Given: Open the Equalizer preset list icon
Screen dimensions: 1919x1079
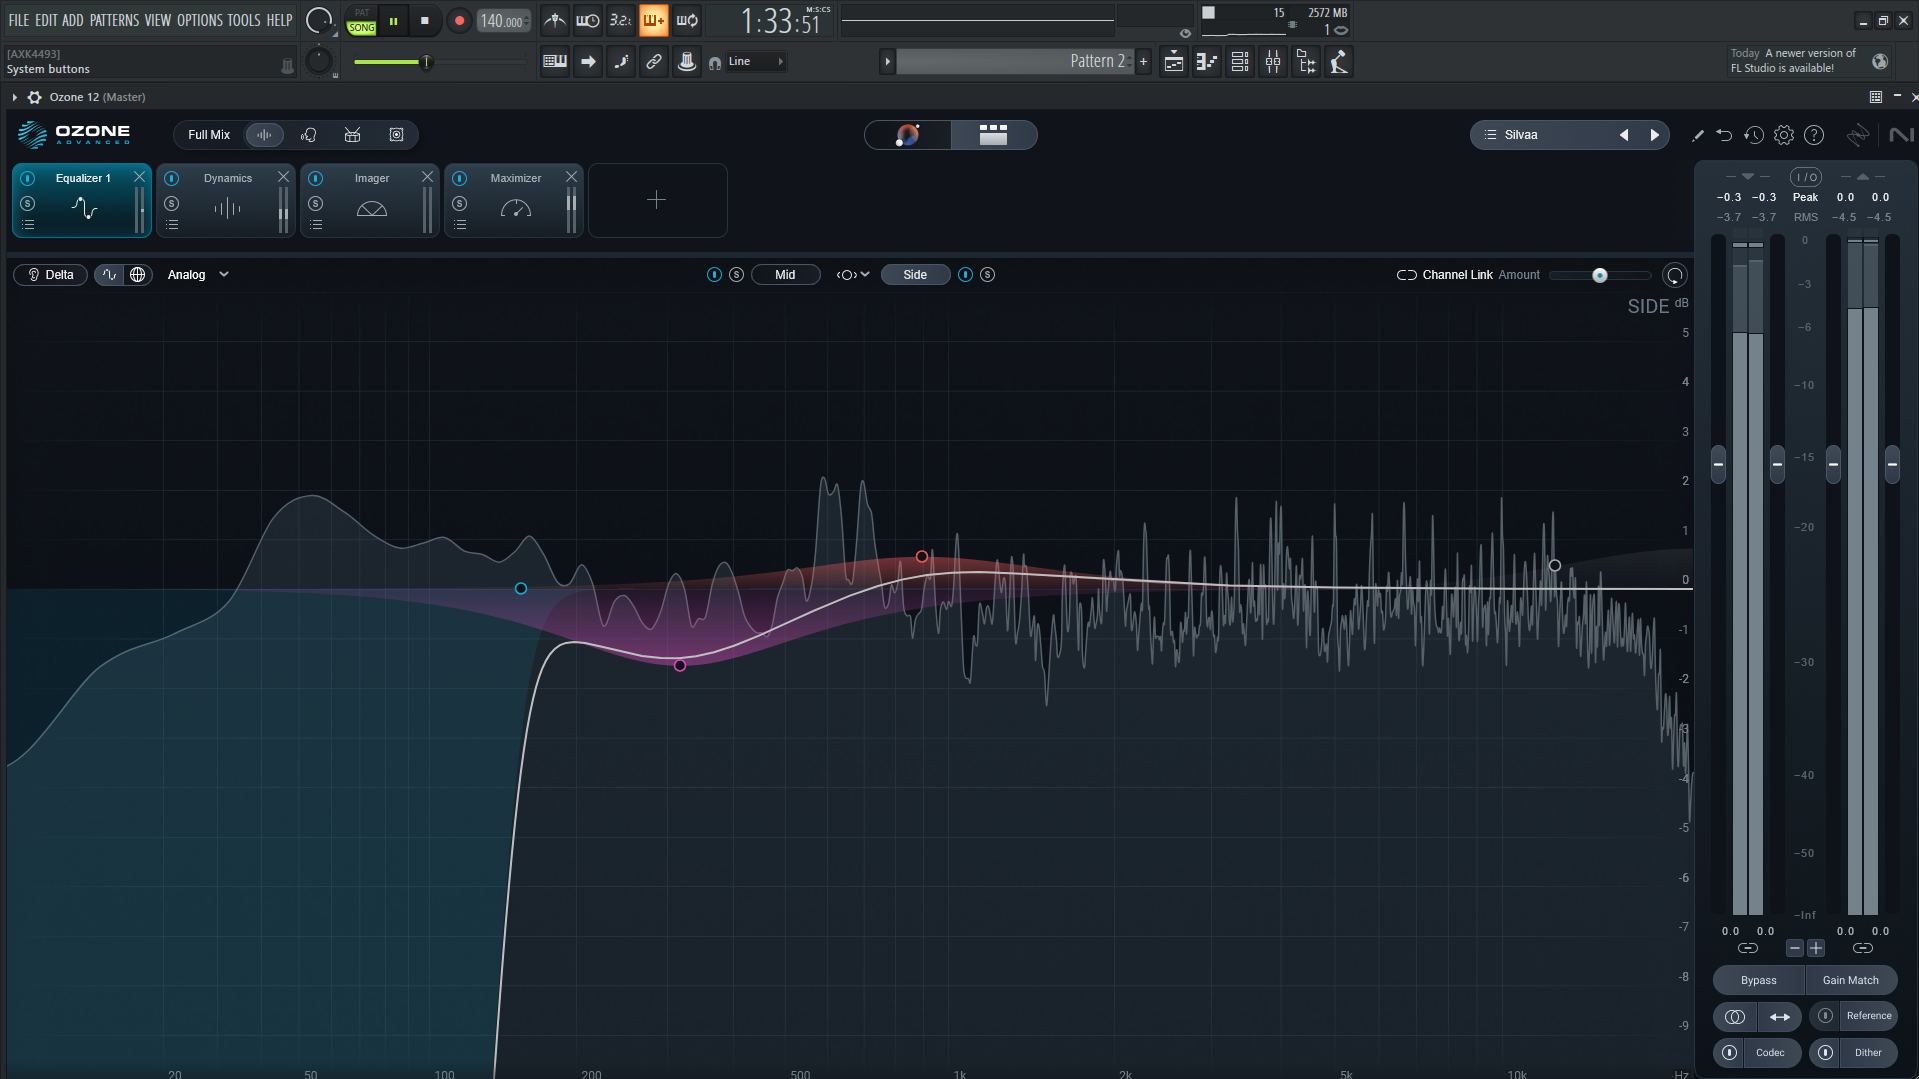Looking at the screenshot, I should click(x=28, y=224).
